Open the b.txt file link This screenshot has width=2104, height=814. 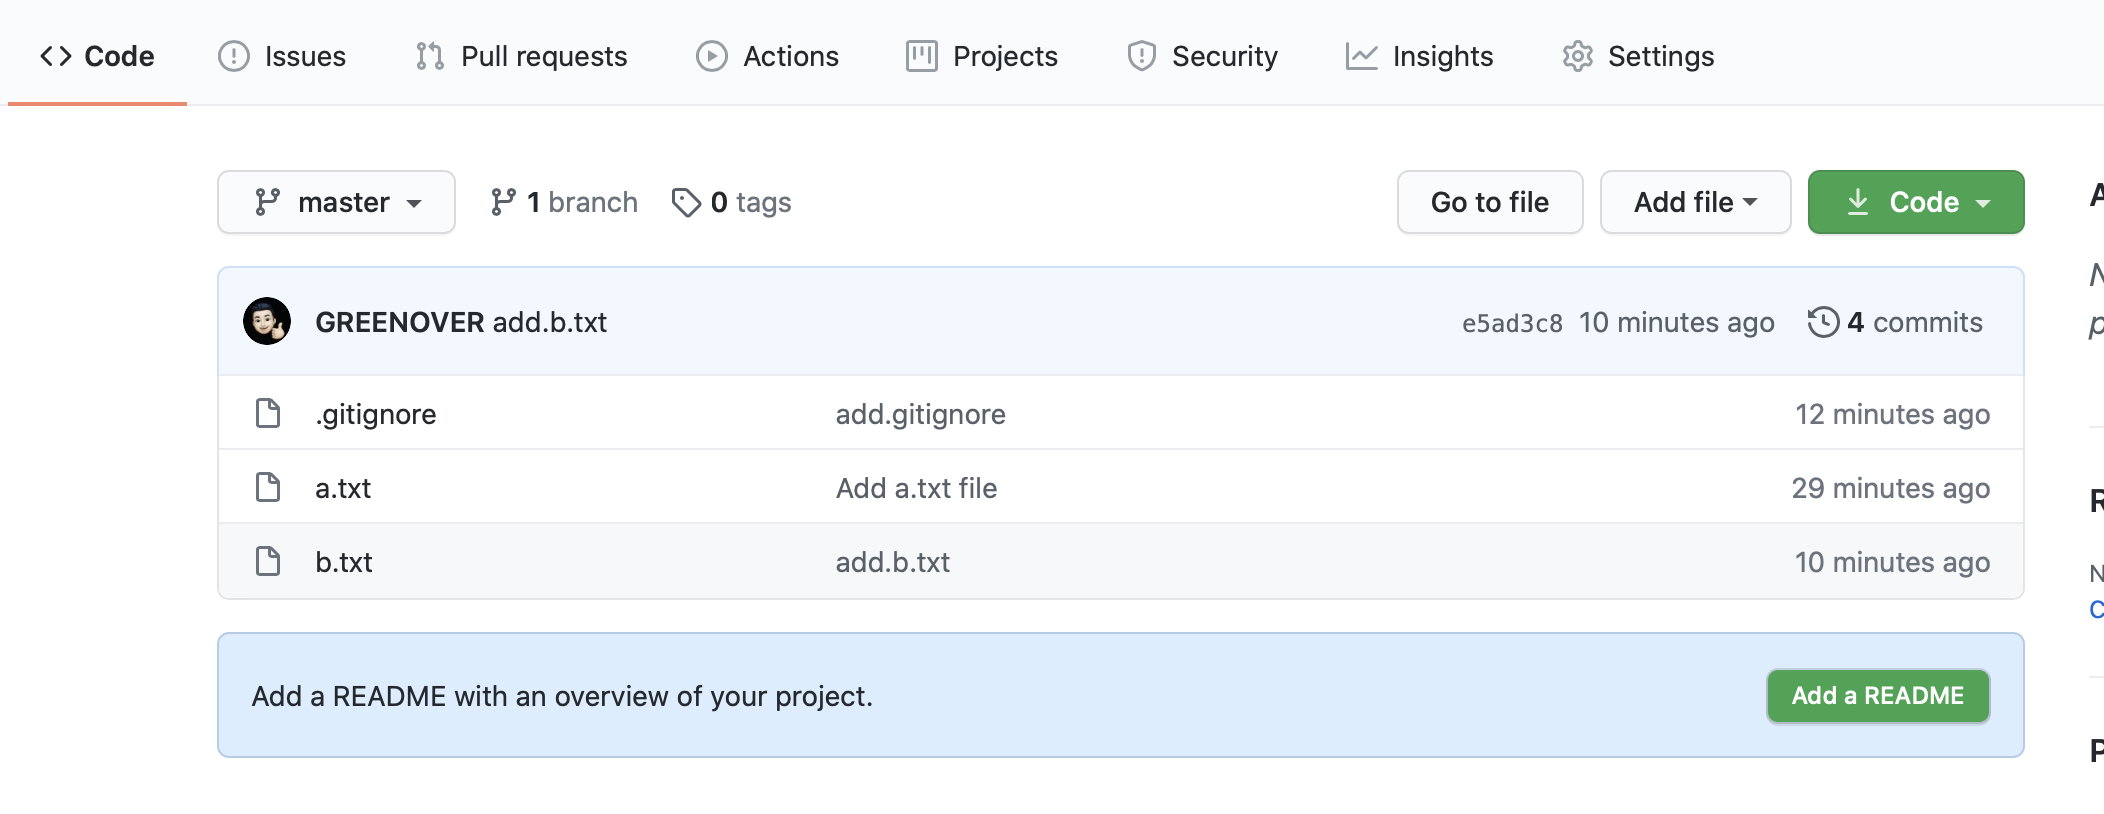pyautogui.click(x=344, y=562)
